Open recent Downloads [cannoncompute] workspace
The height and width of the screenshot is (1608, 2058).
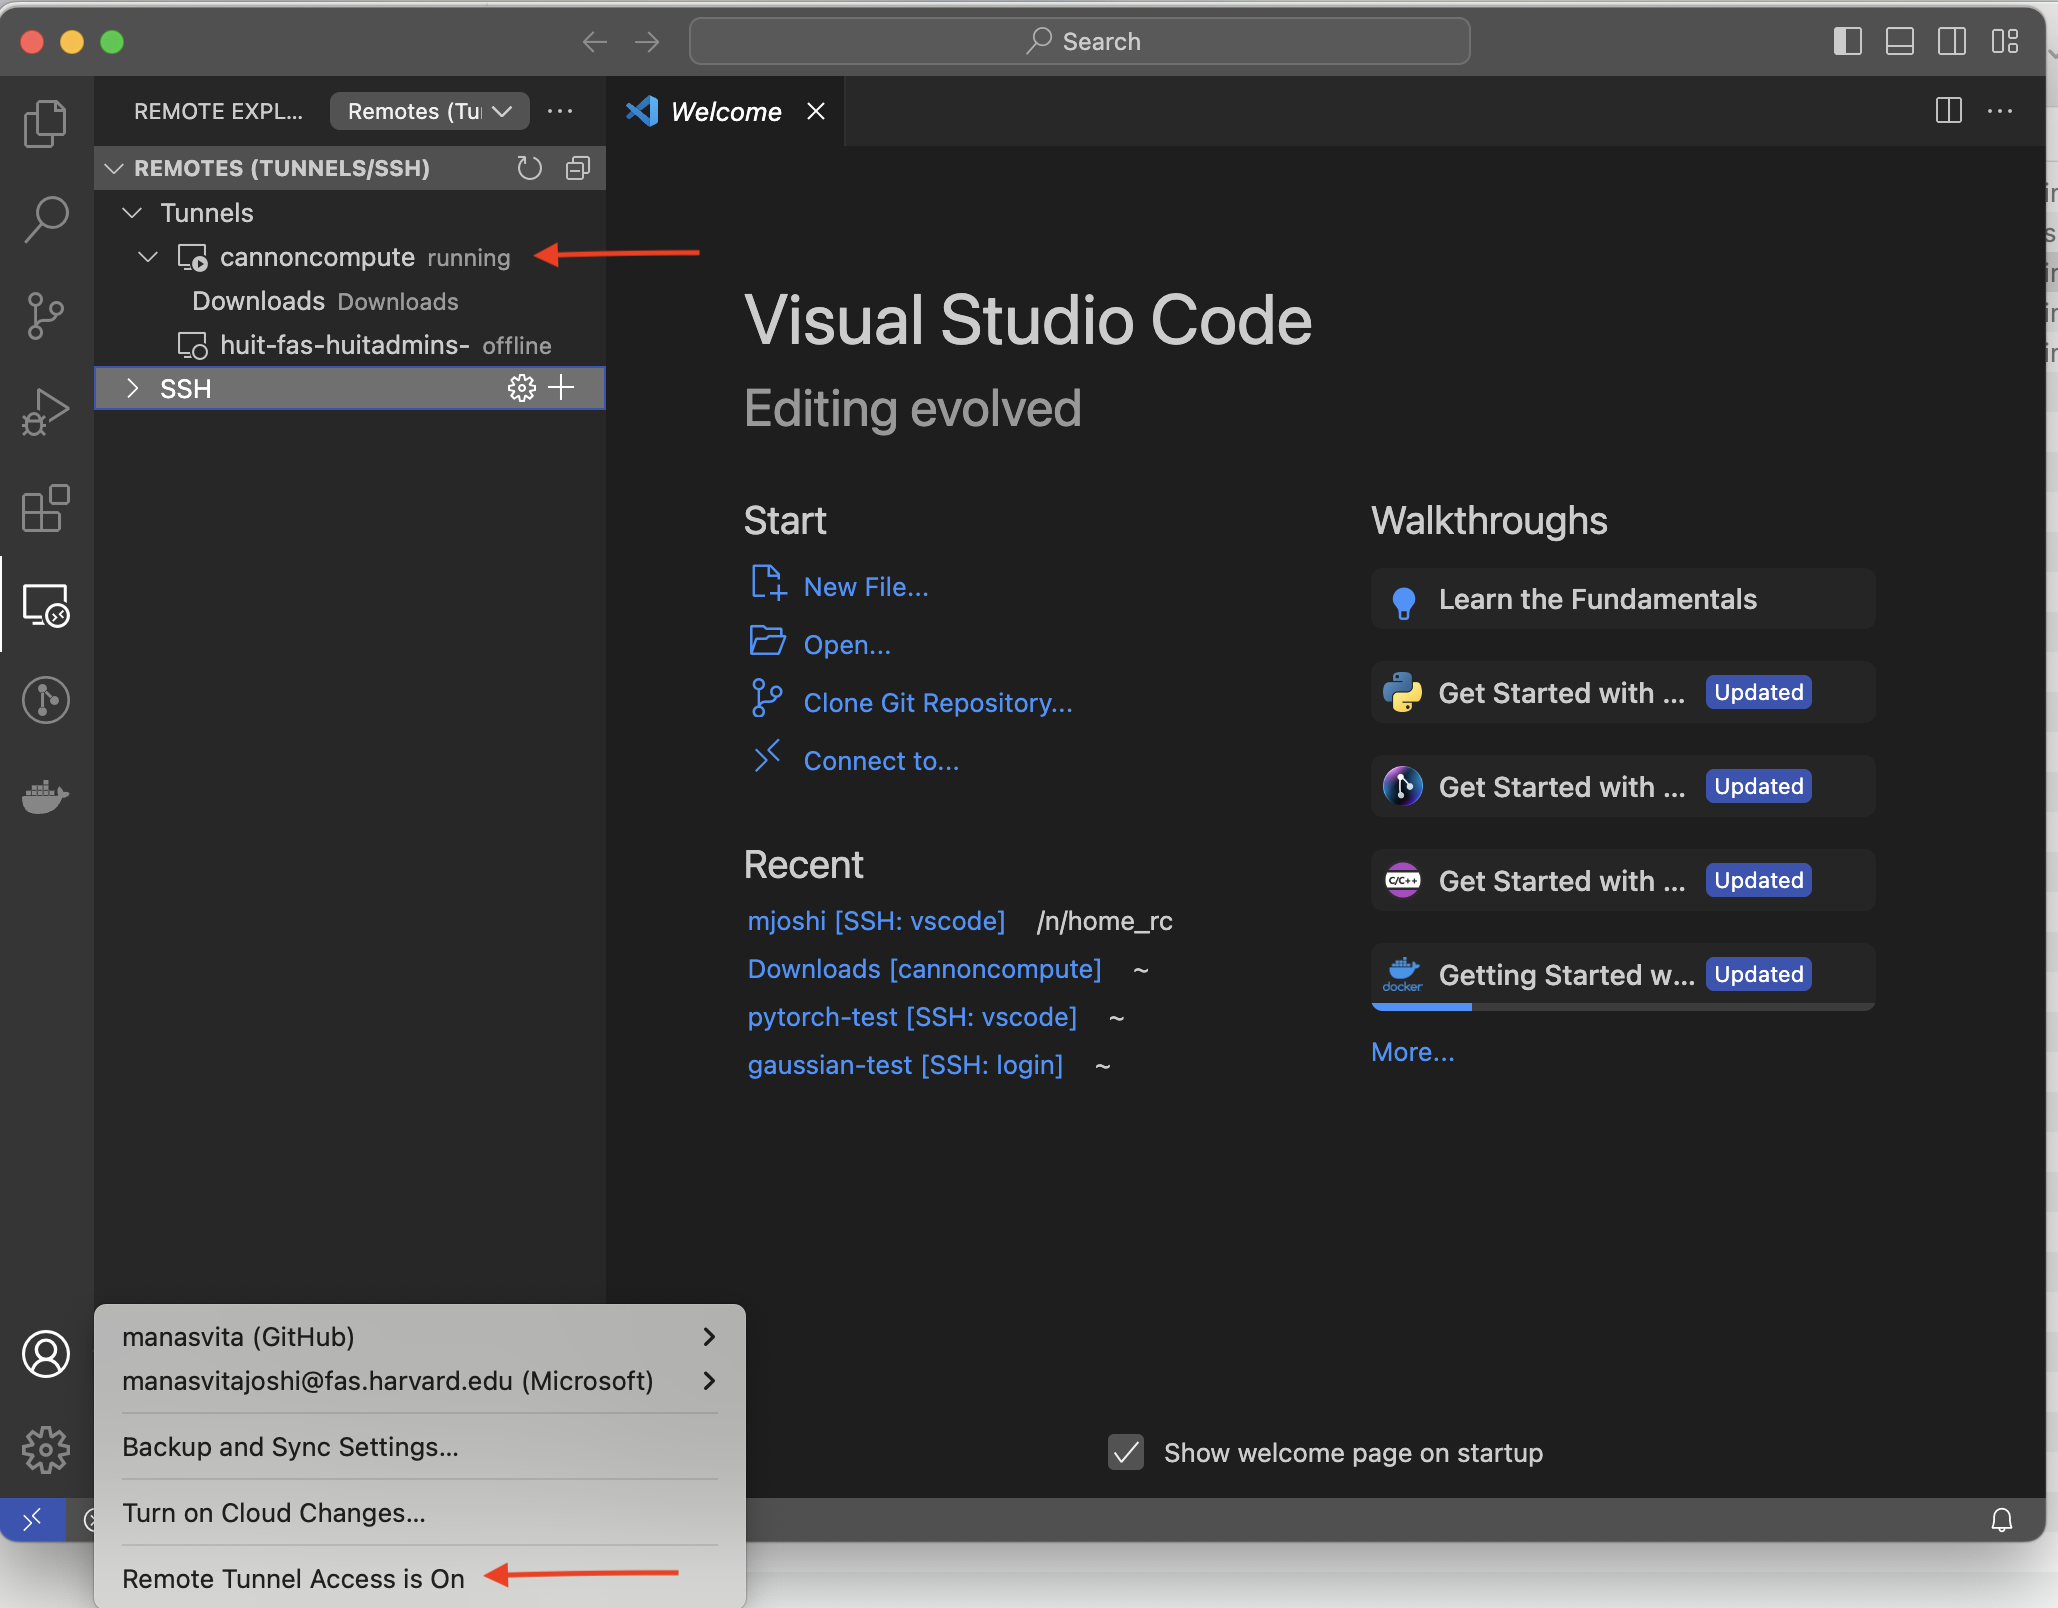(x=924, y=969)
